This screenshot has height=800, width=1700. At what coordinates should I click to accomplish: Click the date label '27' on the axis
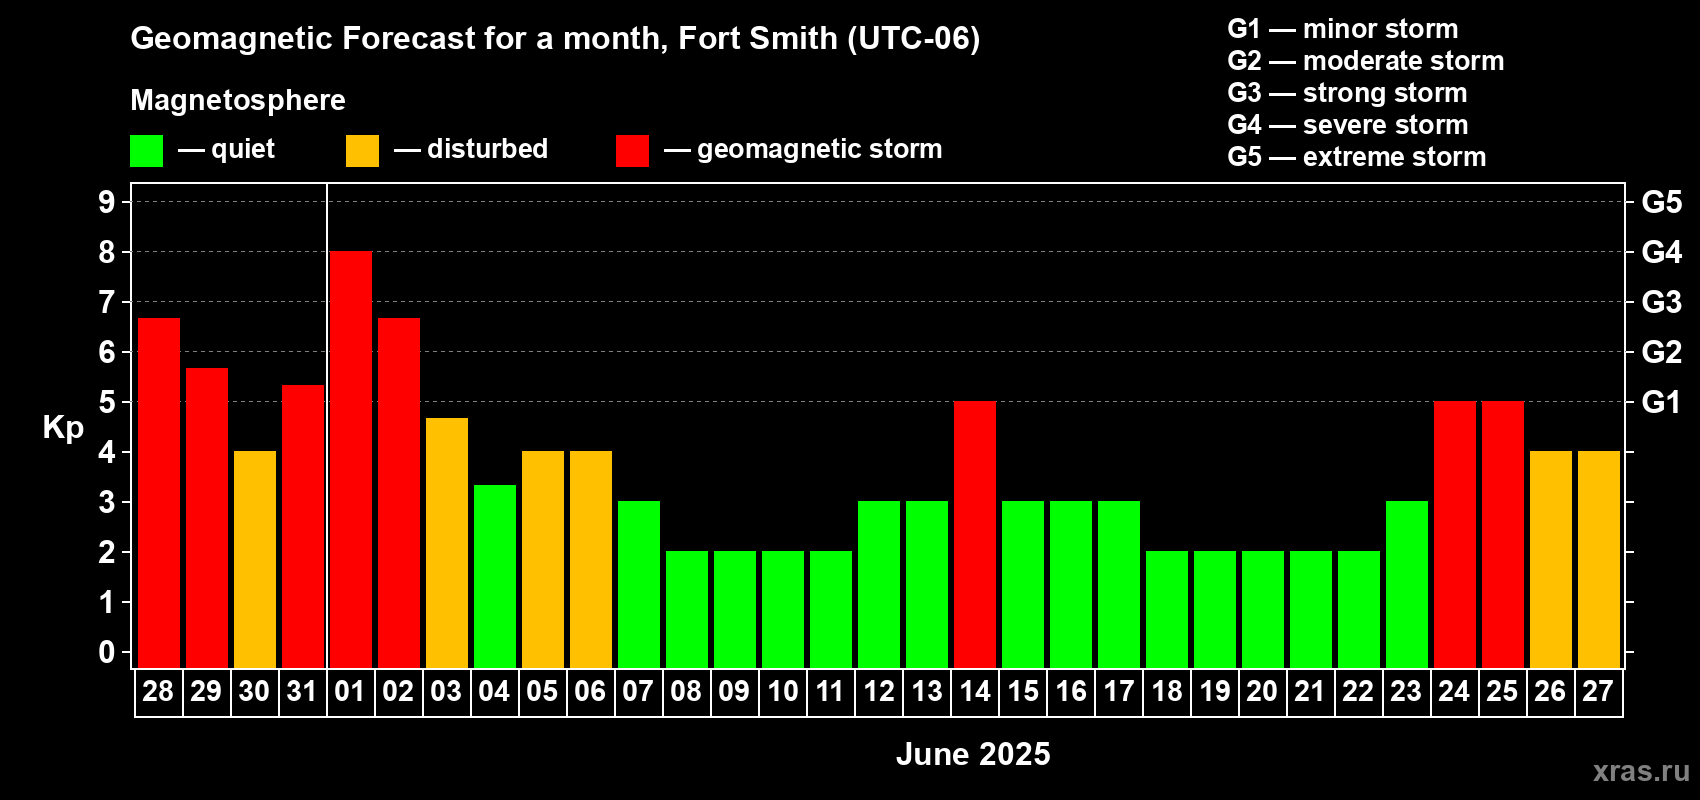click(1598, 692)
